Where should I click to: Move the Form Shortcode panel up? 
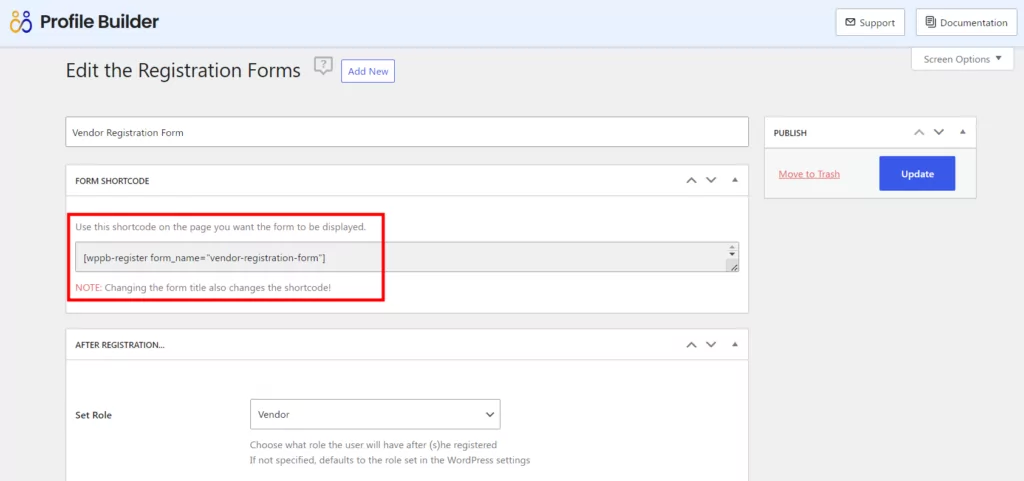point(692,181)
